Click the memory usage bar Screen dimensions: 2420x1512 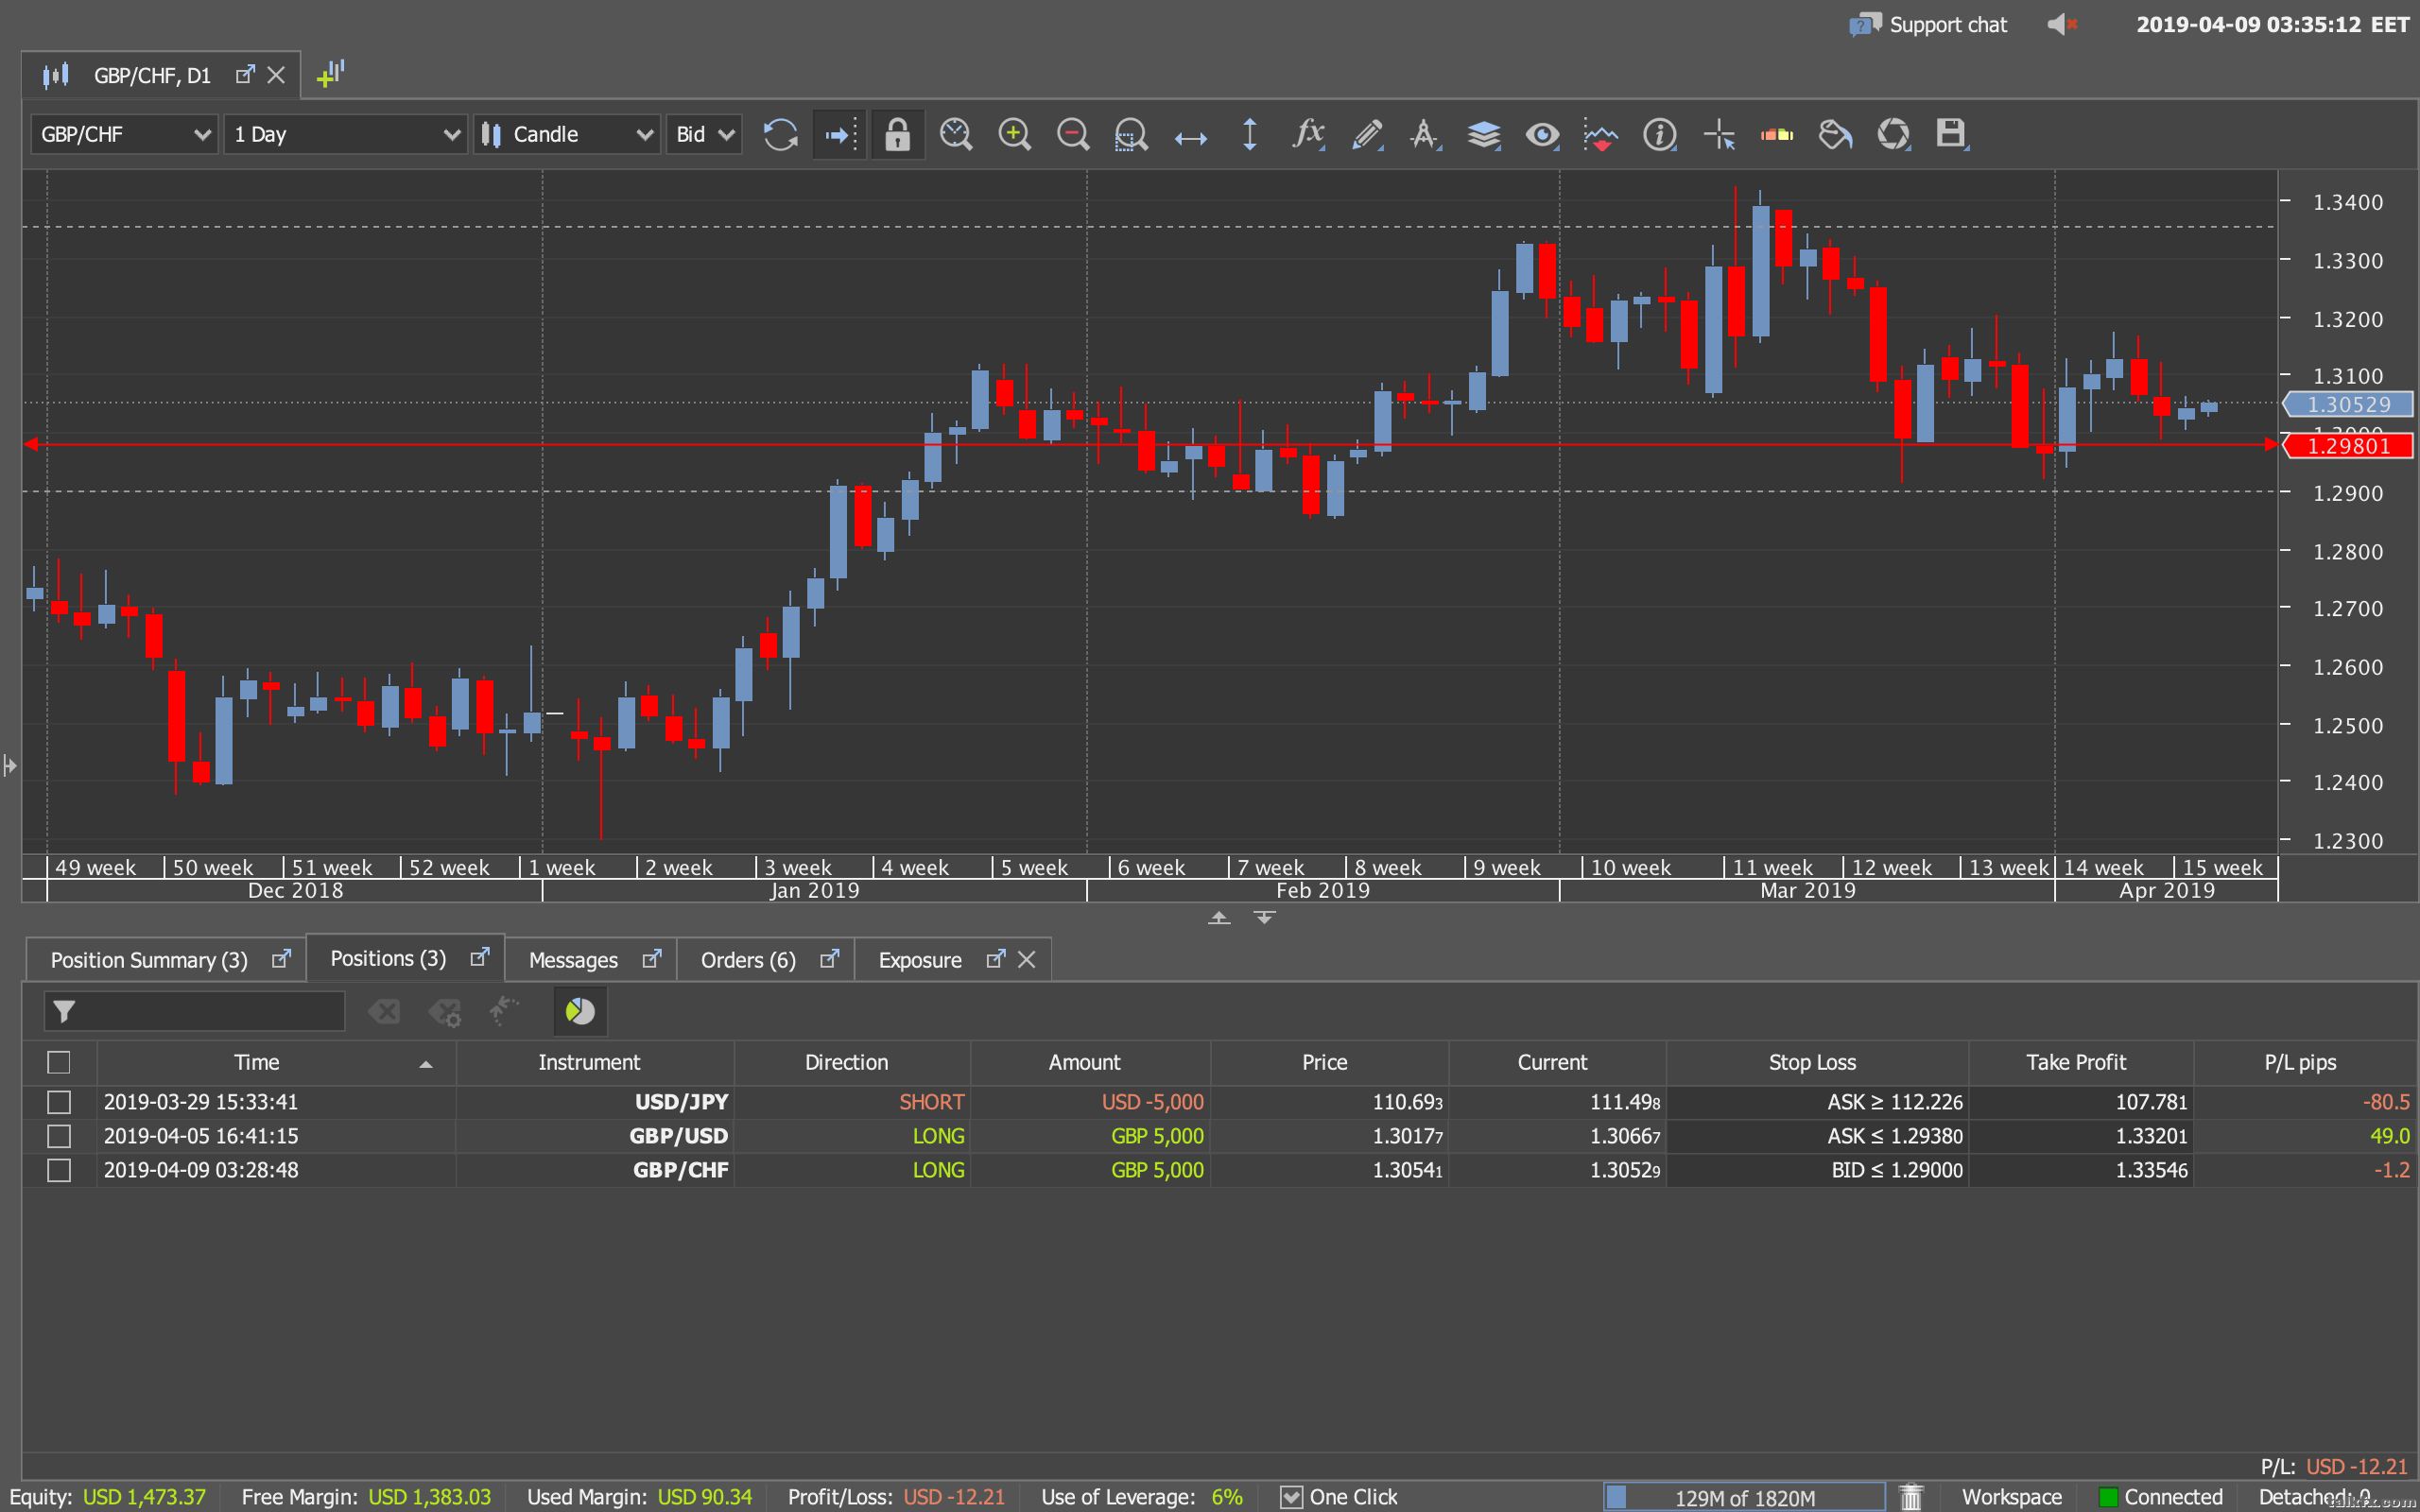click(1744, 1497)
